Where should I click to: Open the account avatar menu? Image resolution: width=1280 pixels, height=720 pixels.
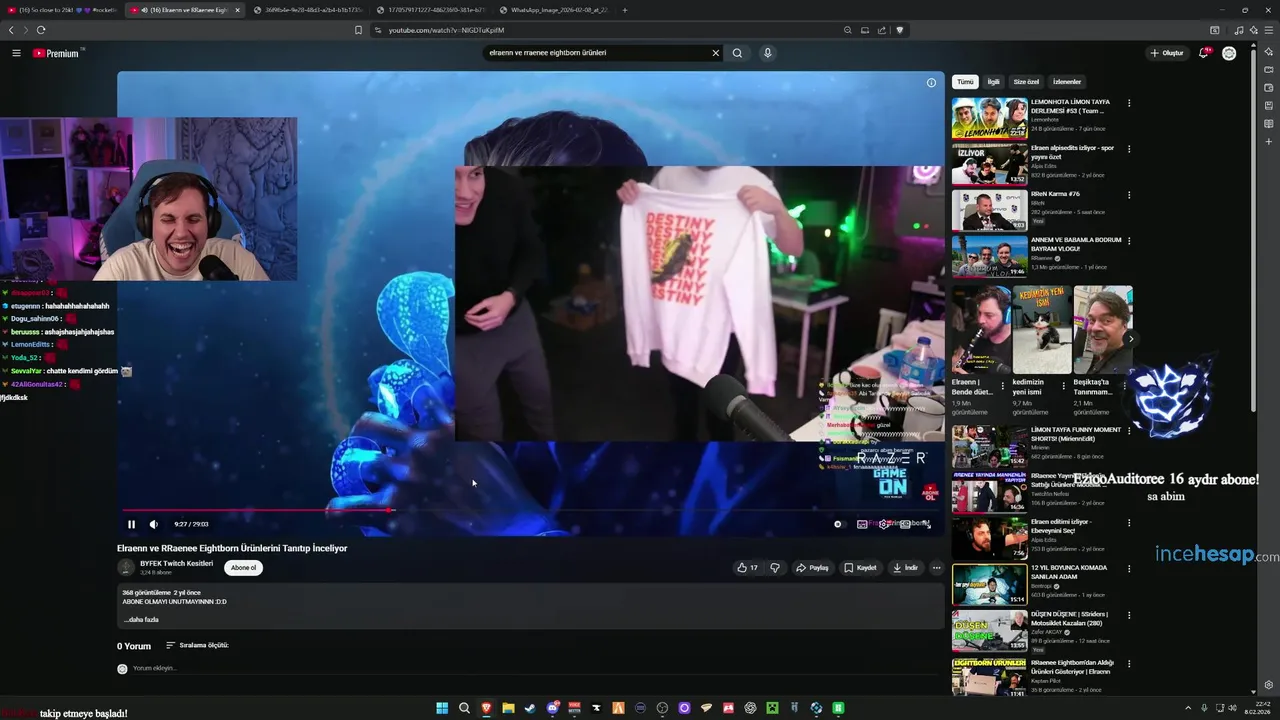(x=1229, y=53)
